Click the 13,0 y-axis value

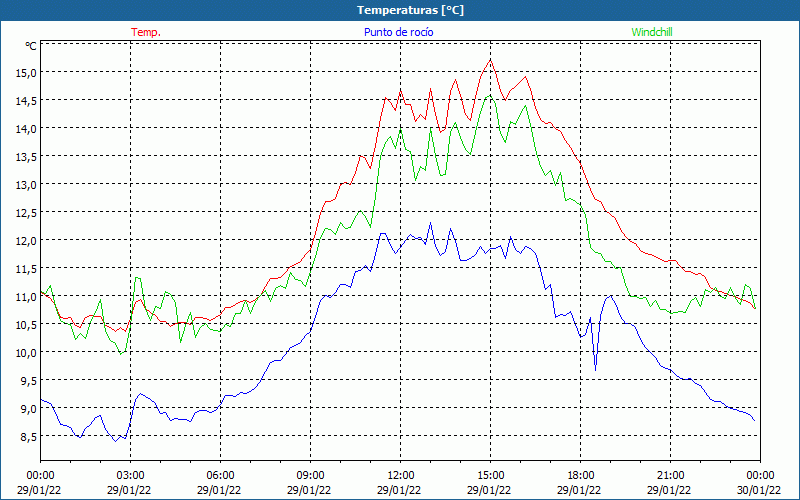(27, 185)
